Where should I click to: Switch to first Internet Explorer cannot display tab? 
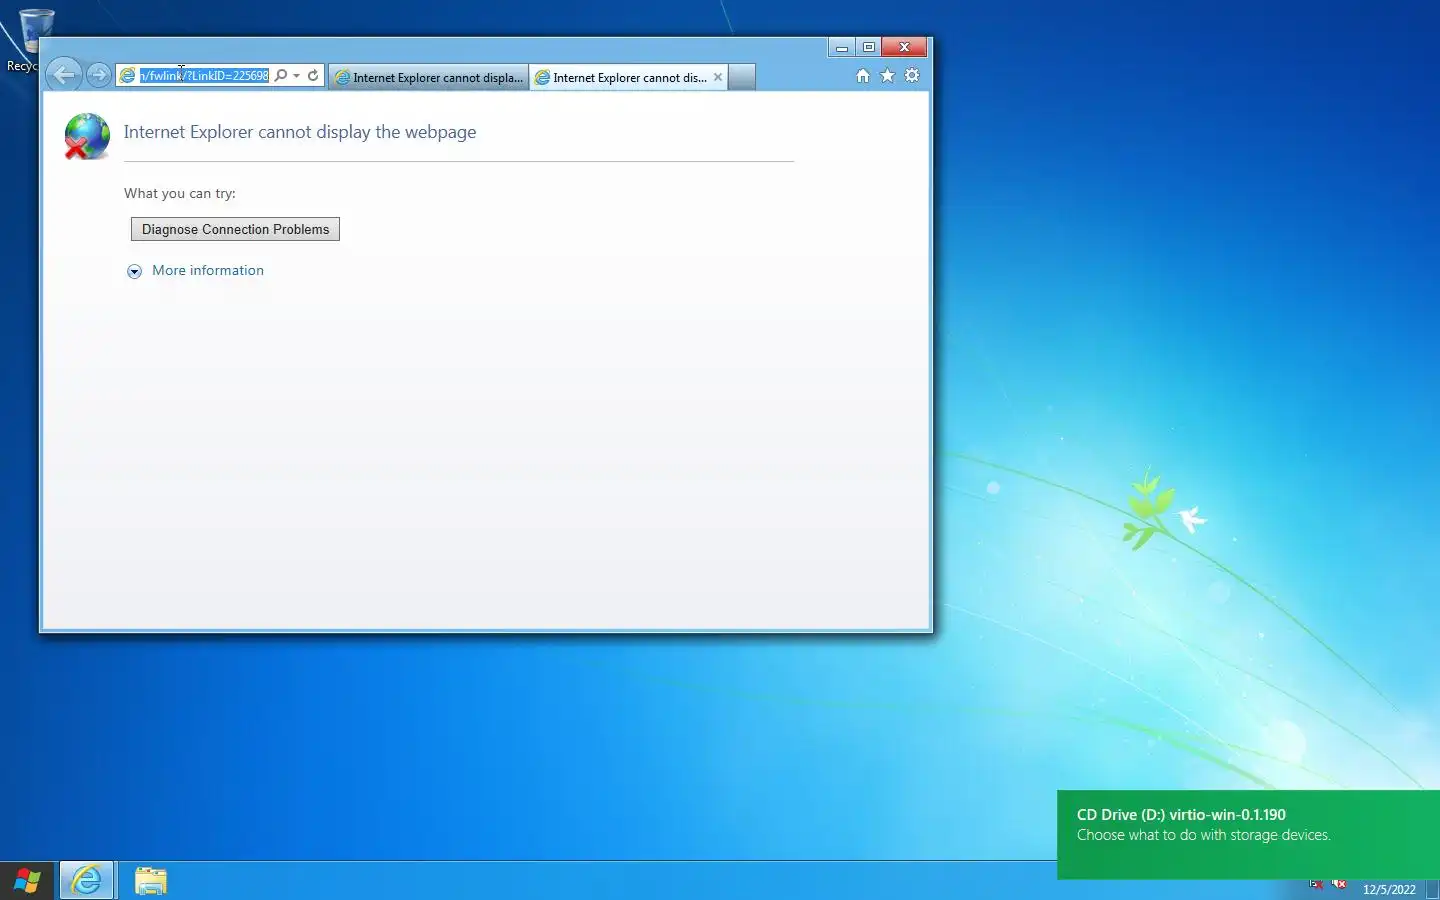pos(429,77)
